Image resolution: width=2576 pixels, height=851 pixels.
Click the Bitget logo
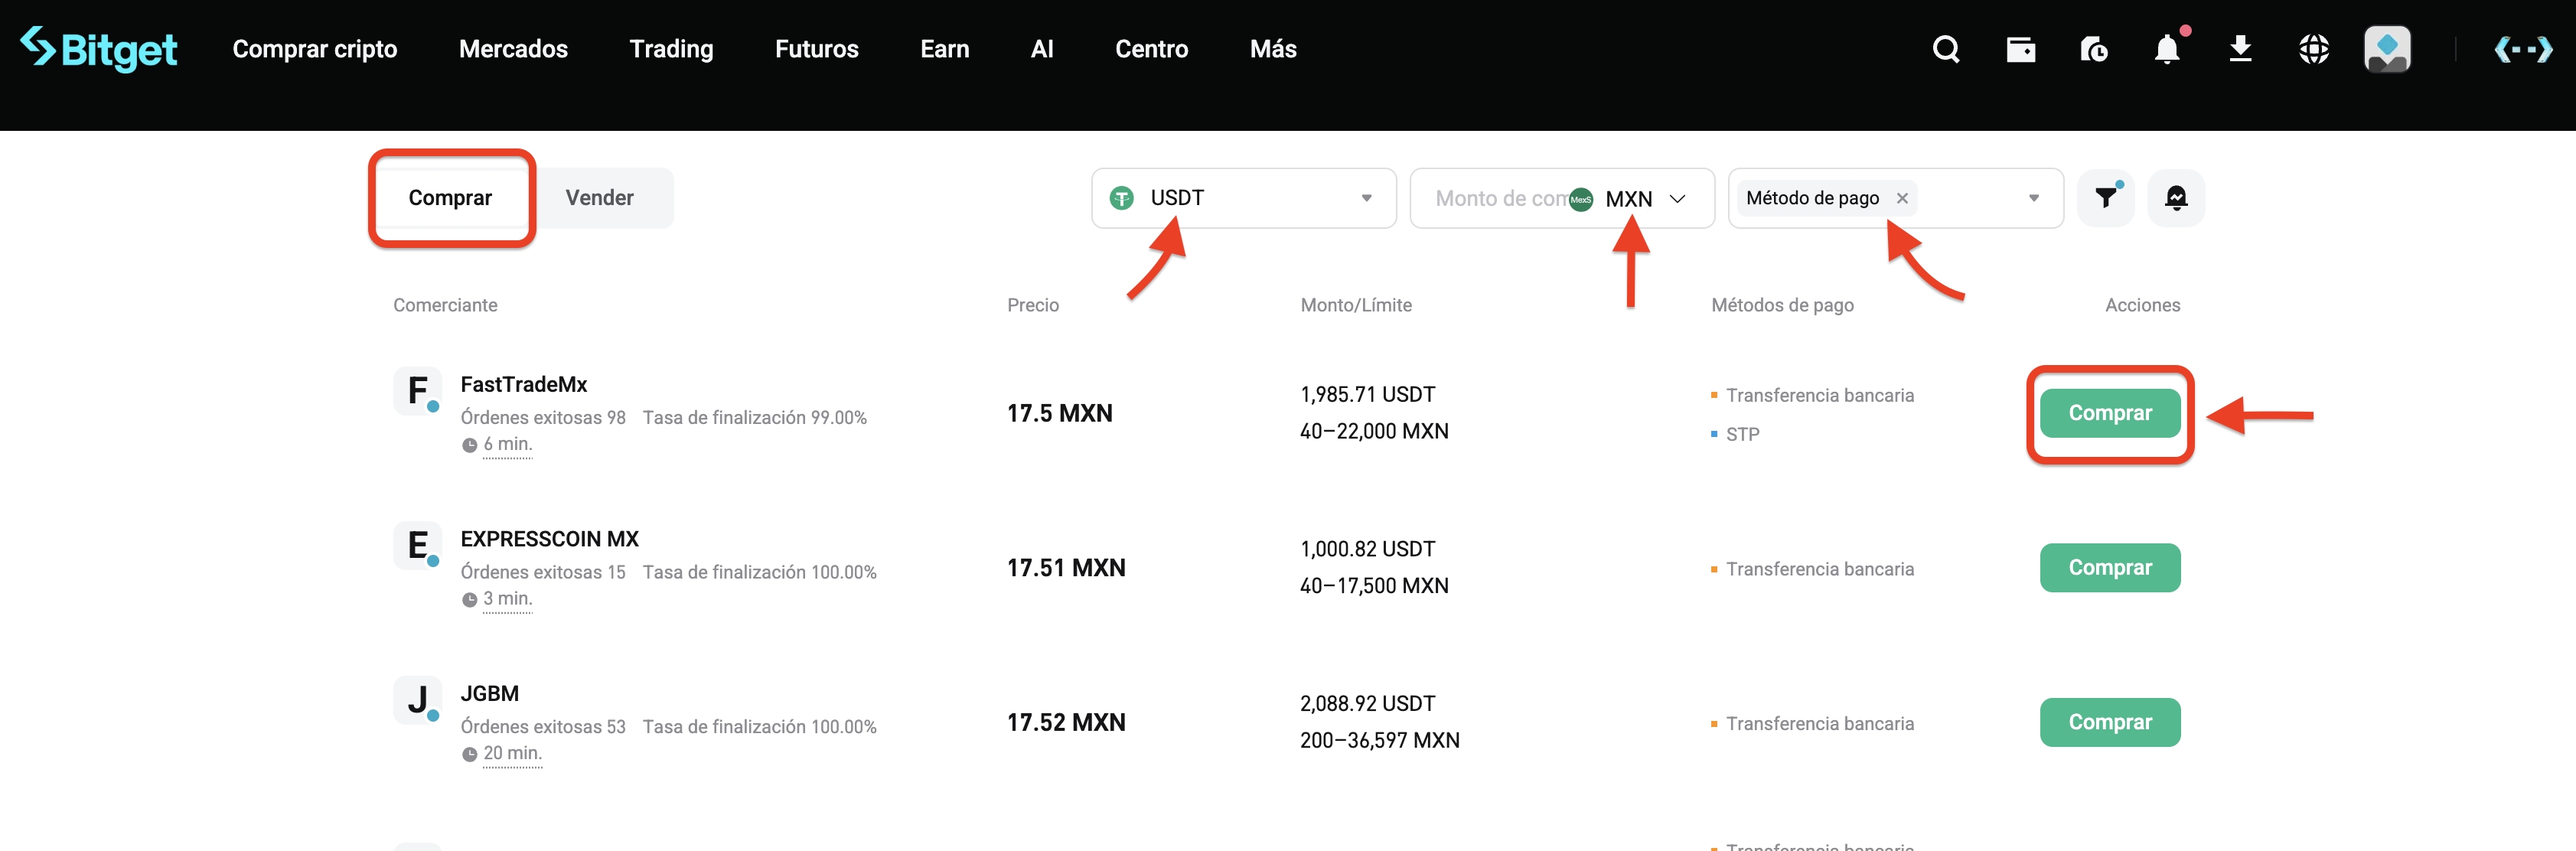[x=100, y=48]
